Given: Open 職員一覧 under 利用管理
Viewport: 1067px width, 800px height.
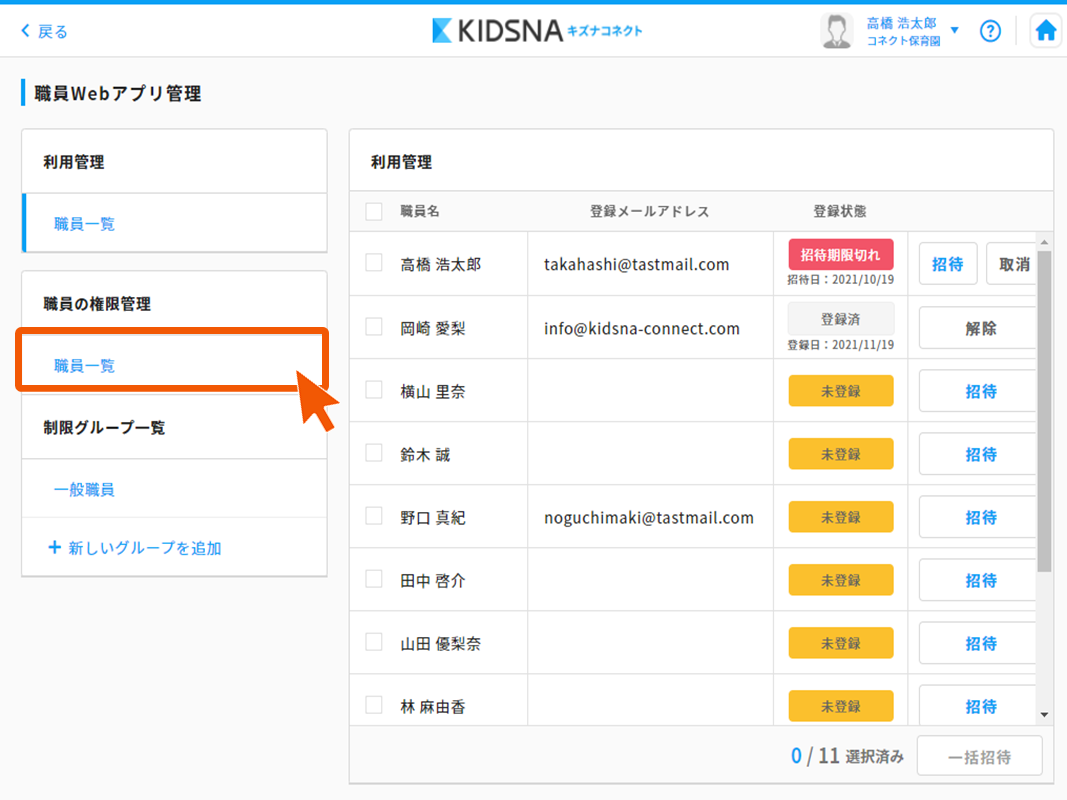Looking at the screenshot, I should click(x=85, y=224).
